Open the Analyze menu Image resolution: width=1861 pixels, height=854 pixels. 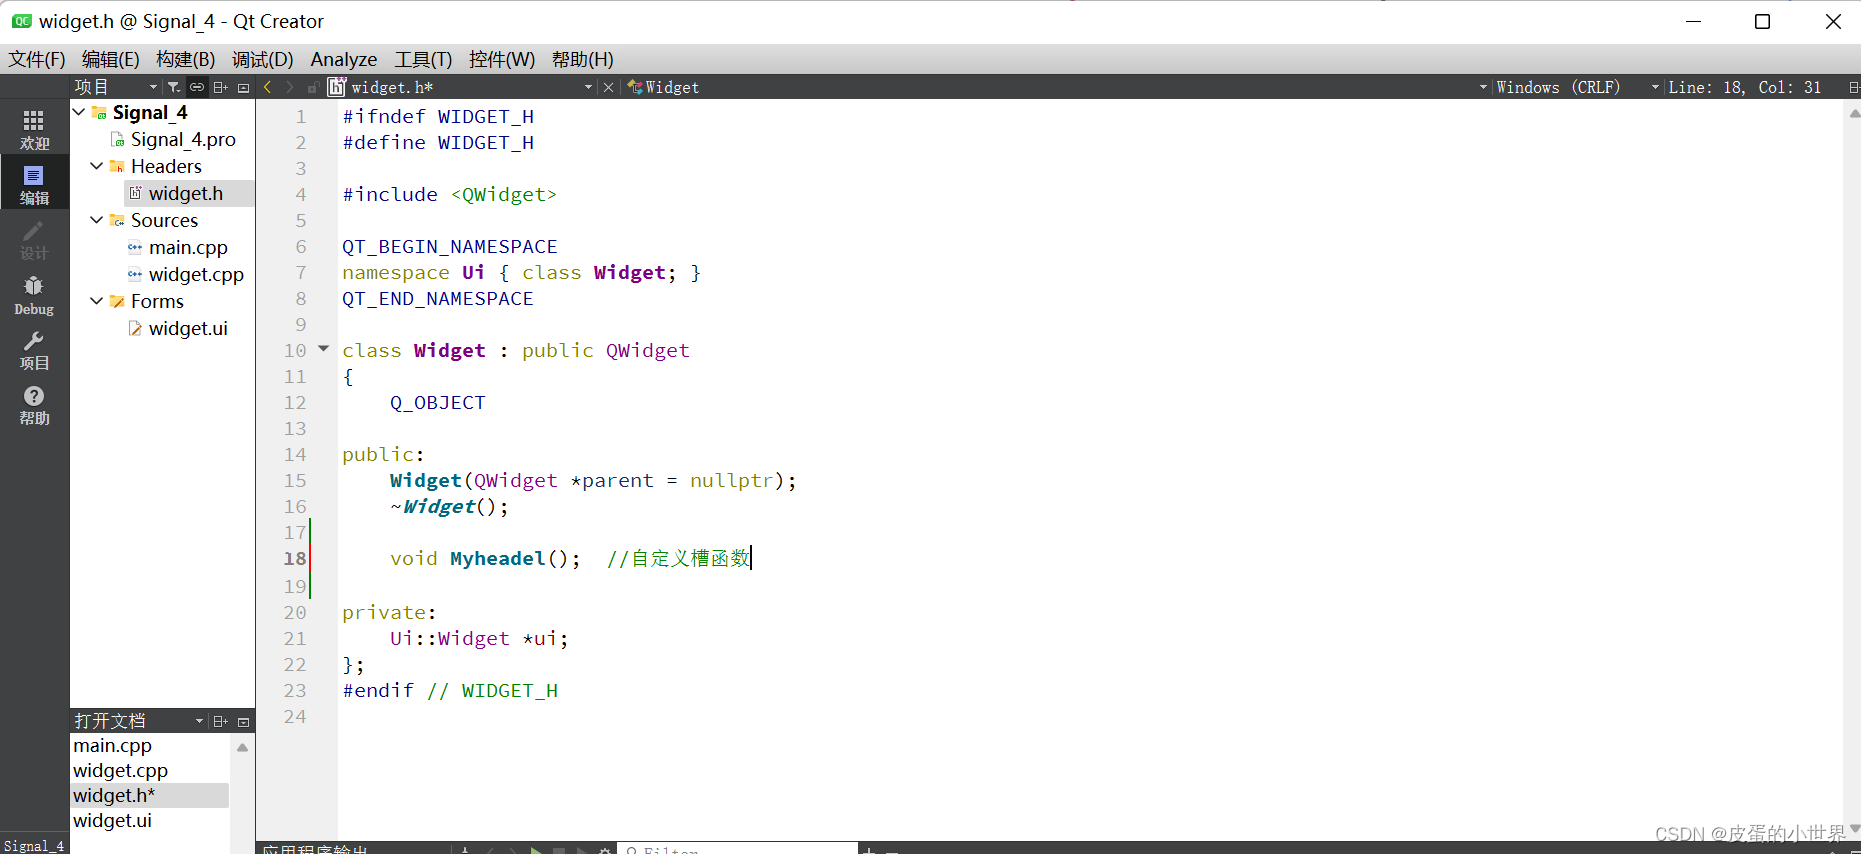[343, 59]
